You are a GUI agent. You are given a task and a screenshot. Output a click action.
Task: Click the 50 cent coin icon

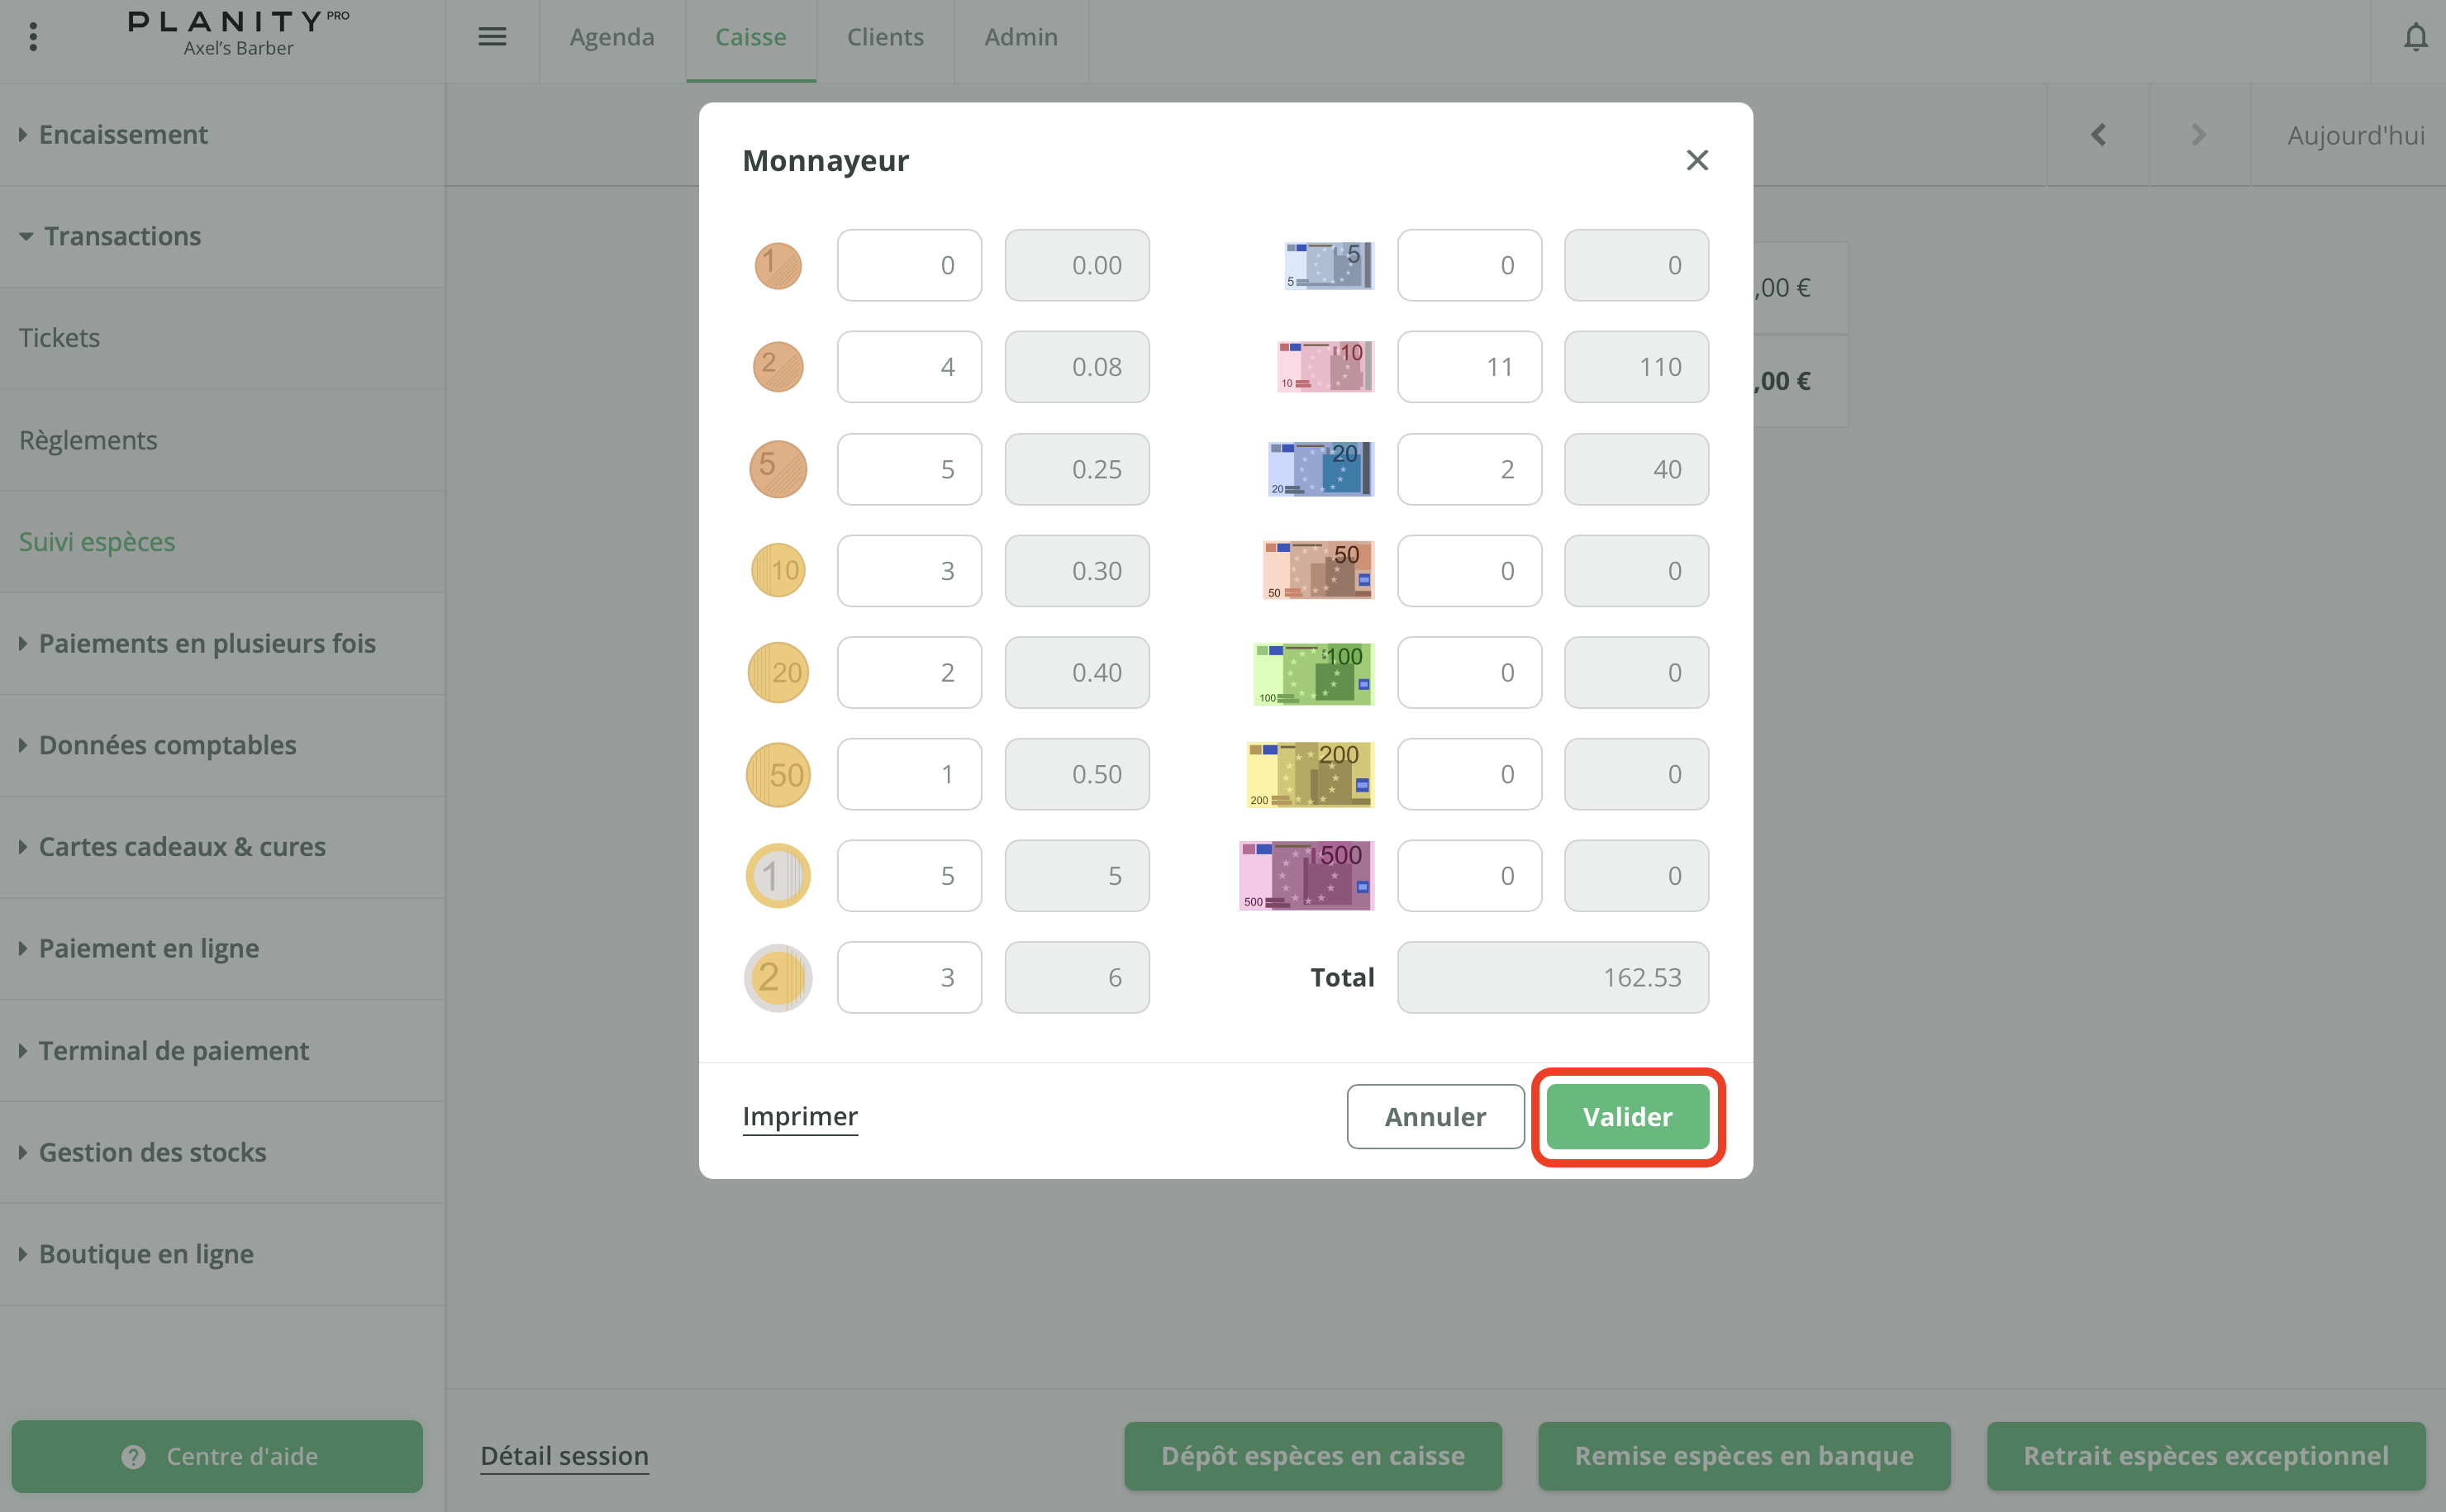(x=778, y=774)
